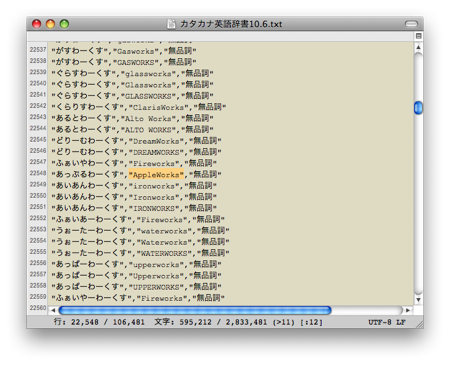Click lowercase "glassworks" on line 22539
This screenshot has width=450, height=365.
click(x=148, y=74)
